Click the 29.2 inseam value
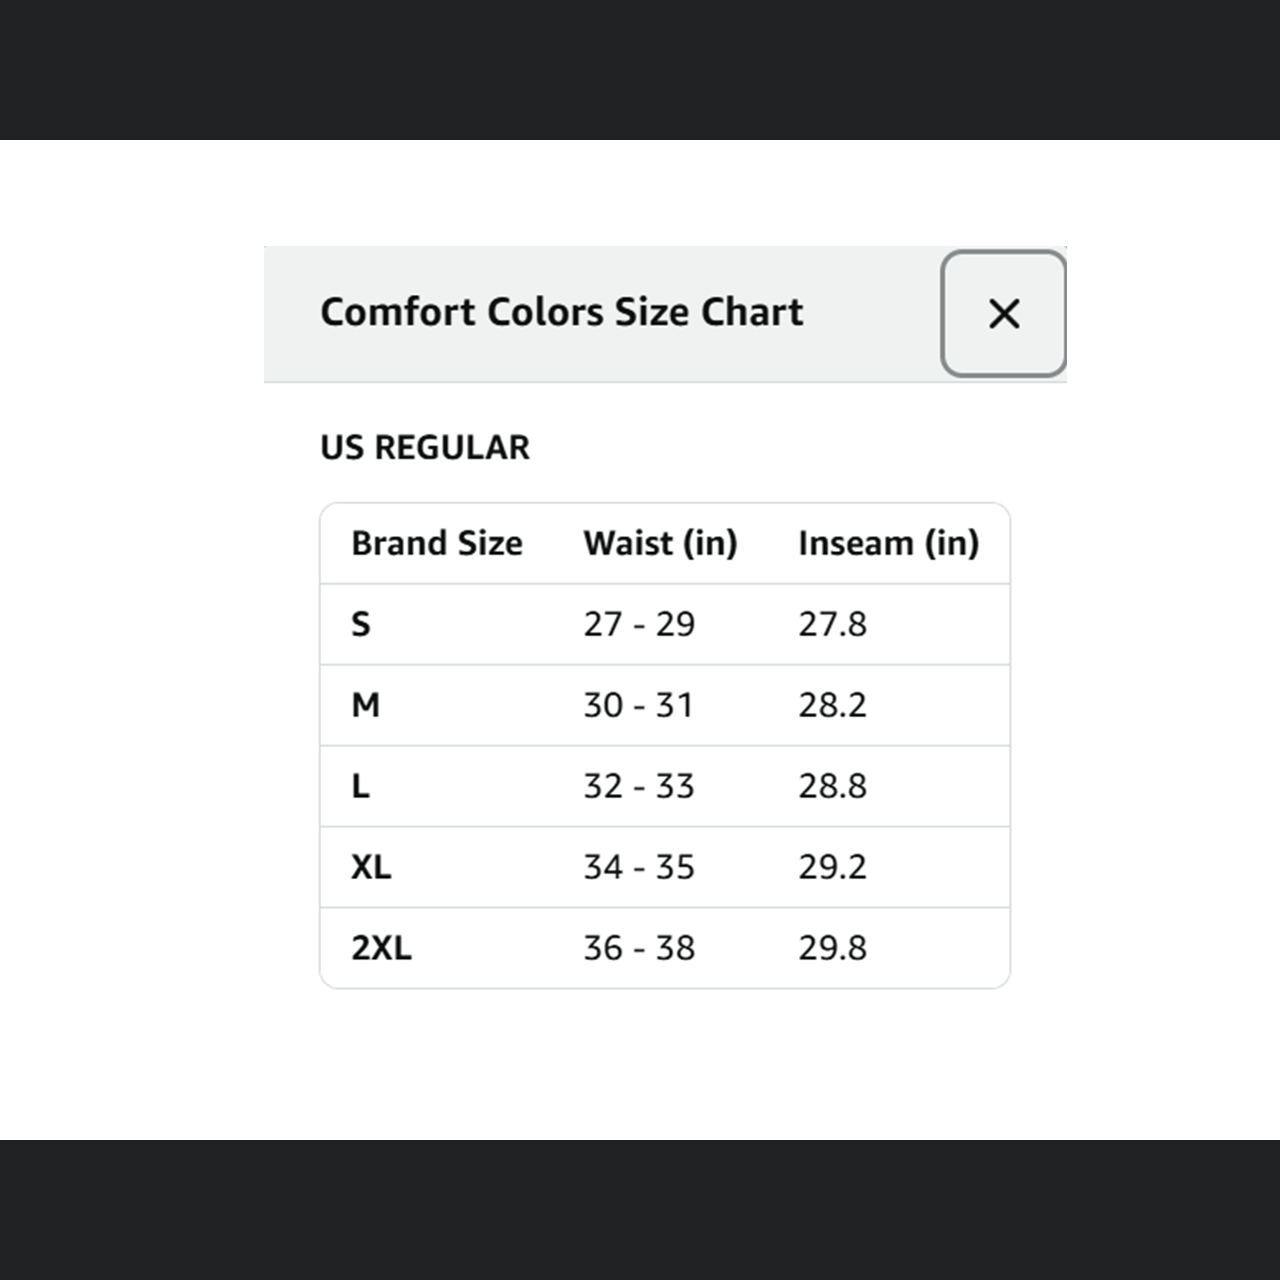 [x=832, y=867]
